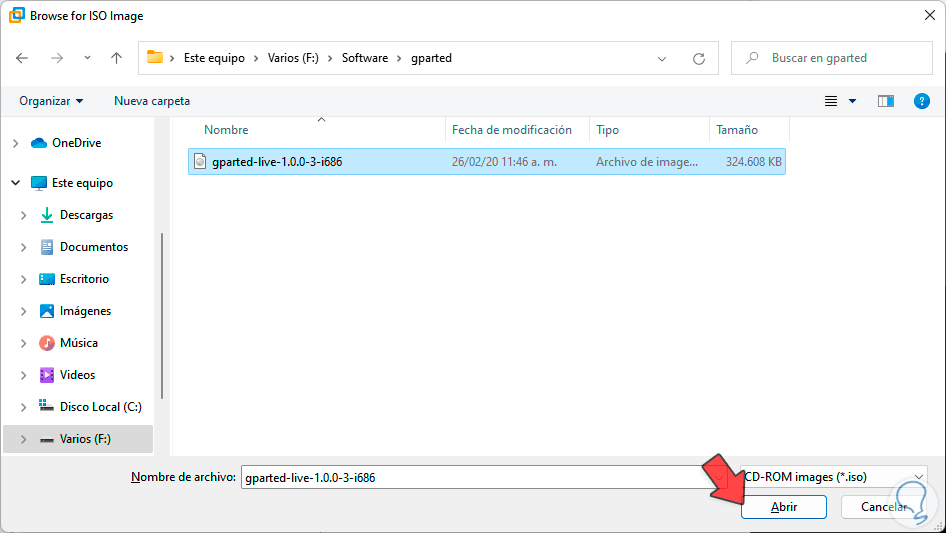Open Descargas folder in sidebar
This screenshot has height=533, width=946.
point(86,215)
